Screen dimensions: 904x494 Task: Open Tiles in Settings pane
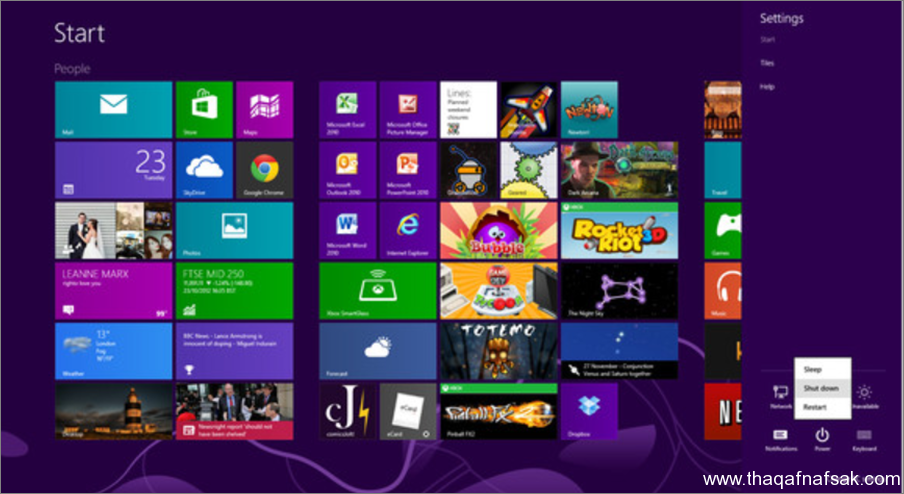coord(767,63)
